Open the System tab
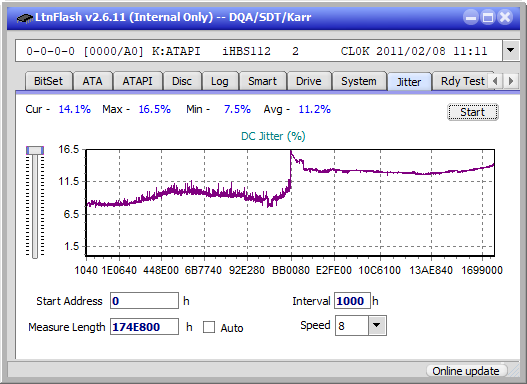527x384 pixels. [x=359, y=81]
